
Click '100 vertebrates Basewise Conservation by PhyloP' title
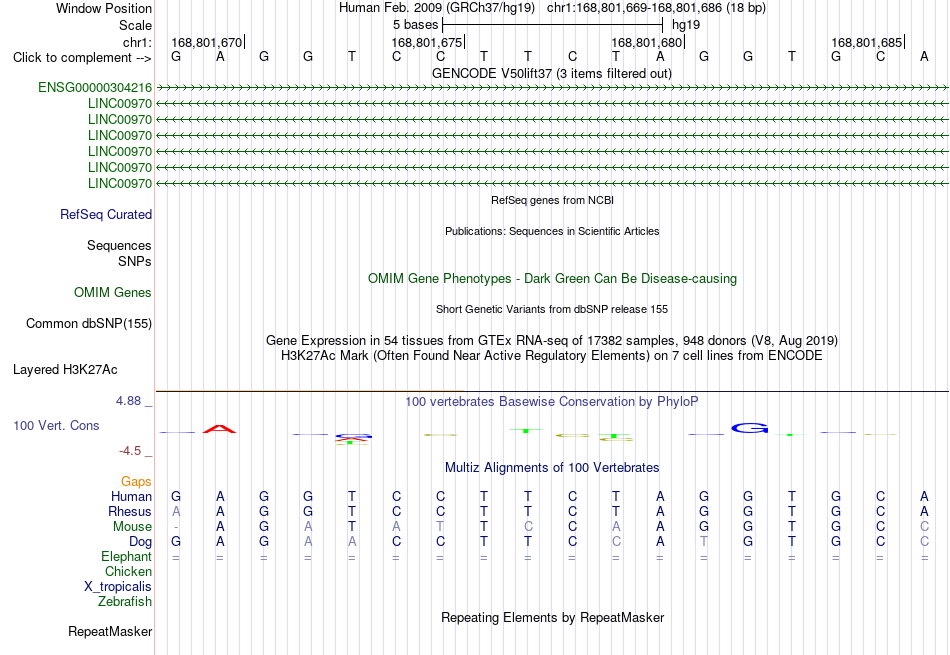[552, 402]
